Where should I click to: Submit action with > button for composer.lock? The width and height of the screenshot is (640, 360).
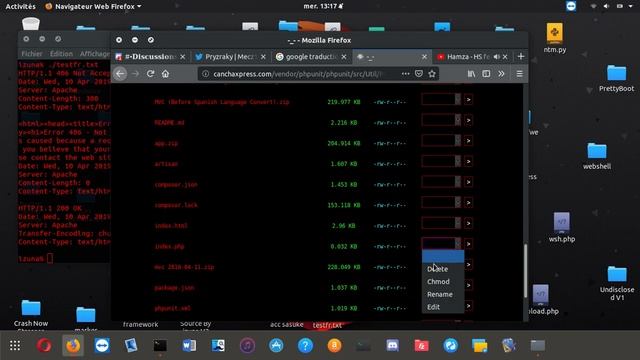[468, 203]
